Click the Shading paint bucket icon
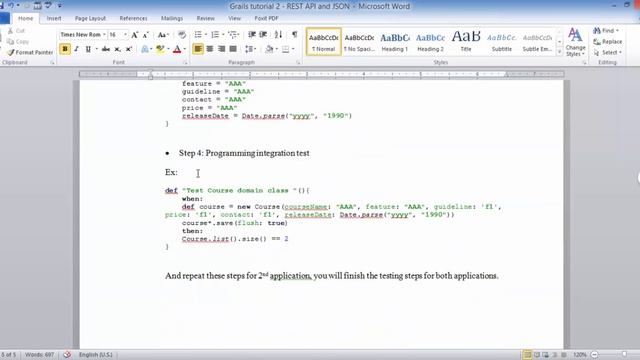The width and height of the screenshot is (640, 360). (269, 49)
